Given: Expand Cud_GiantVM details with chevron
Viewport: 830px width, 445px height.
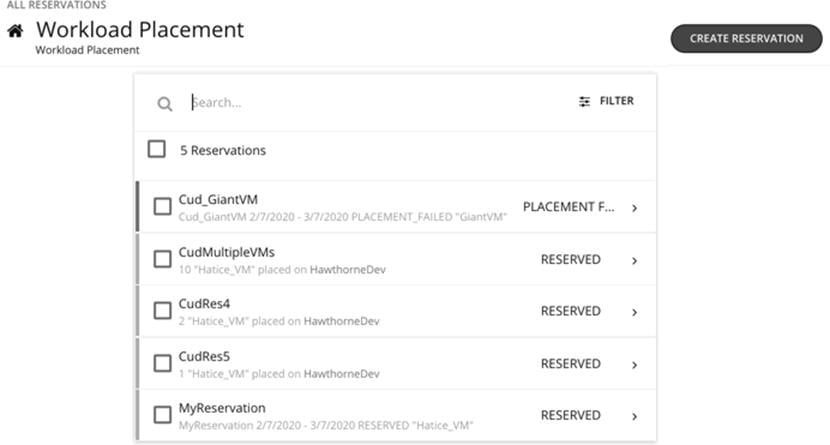Looking at the screenshot, I should pyautogui.click(x=635, y=208).
